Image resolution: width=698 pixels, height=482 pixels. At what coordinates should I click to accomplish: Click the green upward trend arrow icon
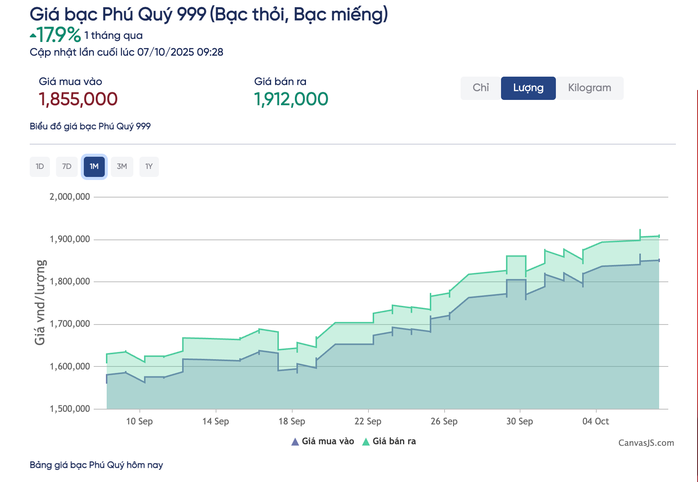pyautogui.click(x=33, y=36)
